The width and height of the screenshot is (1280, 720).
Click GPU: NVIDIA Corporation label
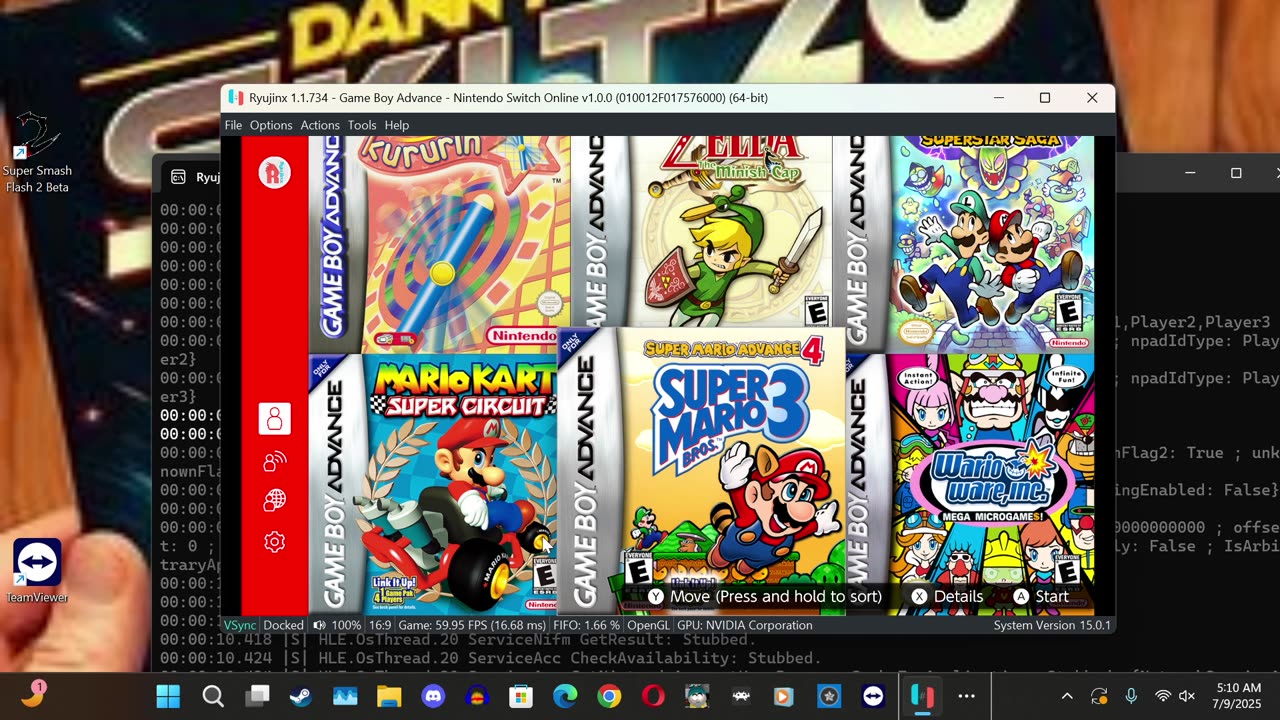pyautogui.click(x=745, y=625)
